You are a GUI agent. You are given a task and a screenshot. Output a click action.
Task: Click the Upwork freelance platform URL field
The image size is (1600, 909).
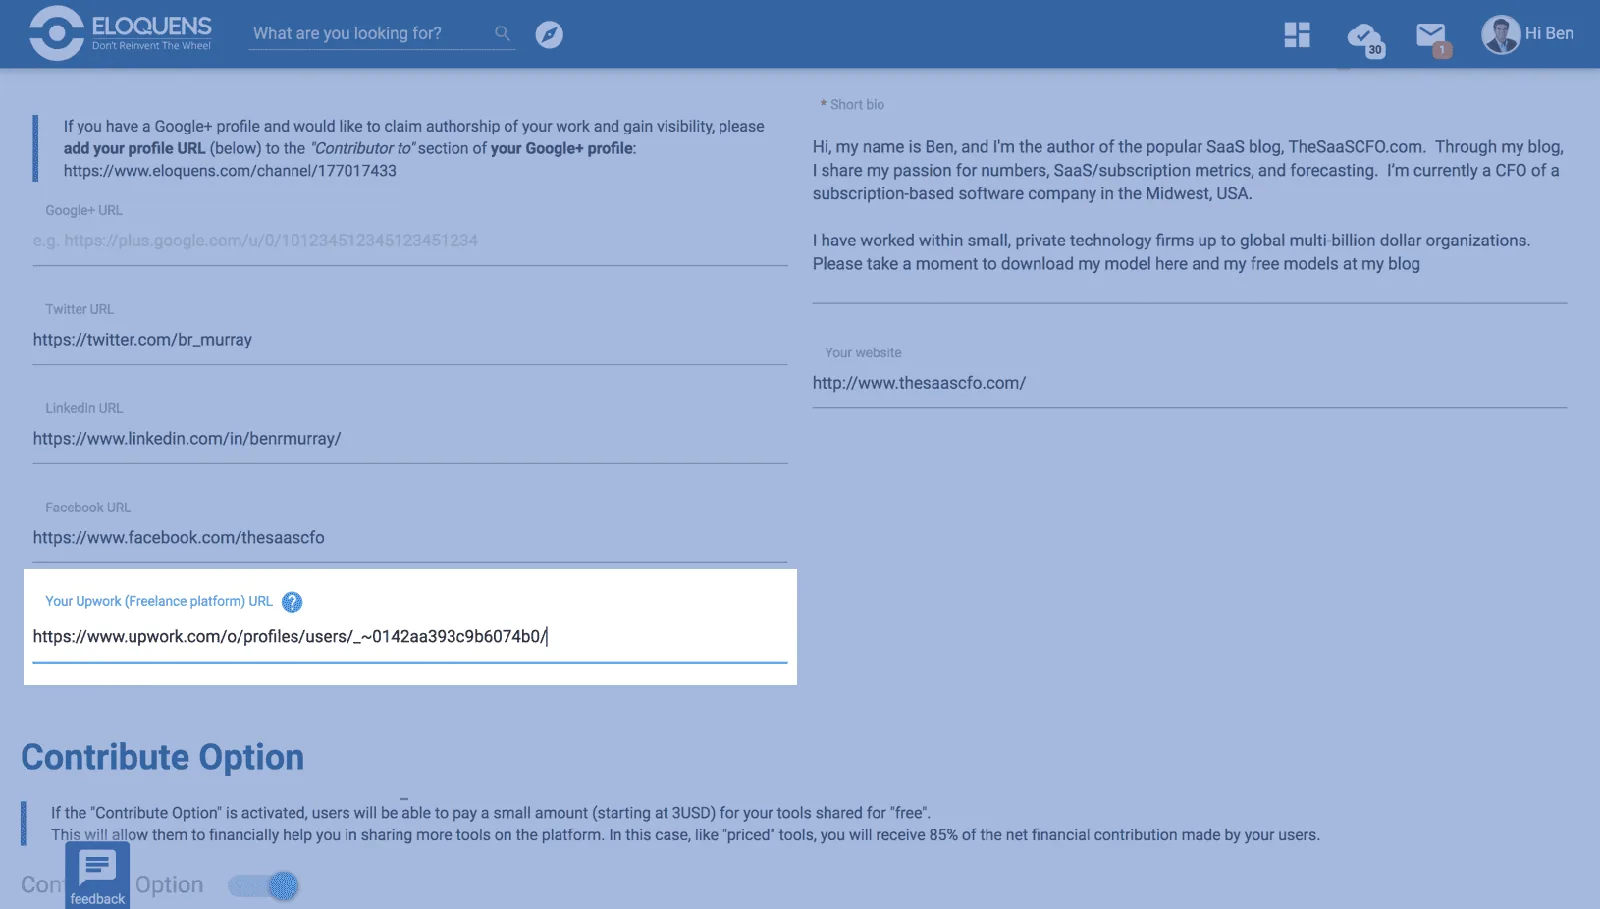pos(410,637)
